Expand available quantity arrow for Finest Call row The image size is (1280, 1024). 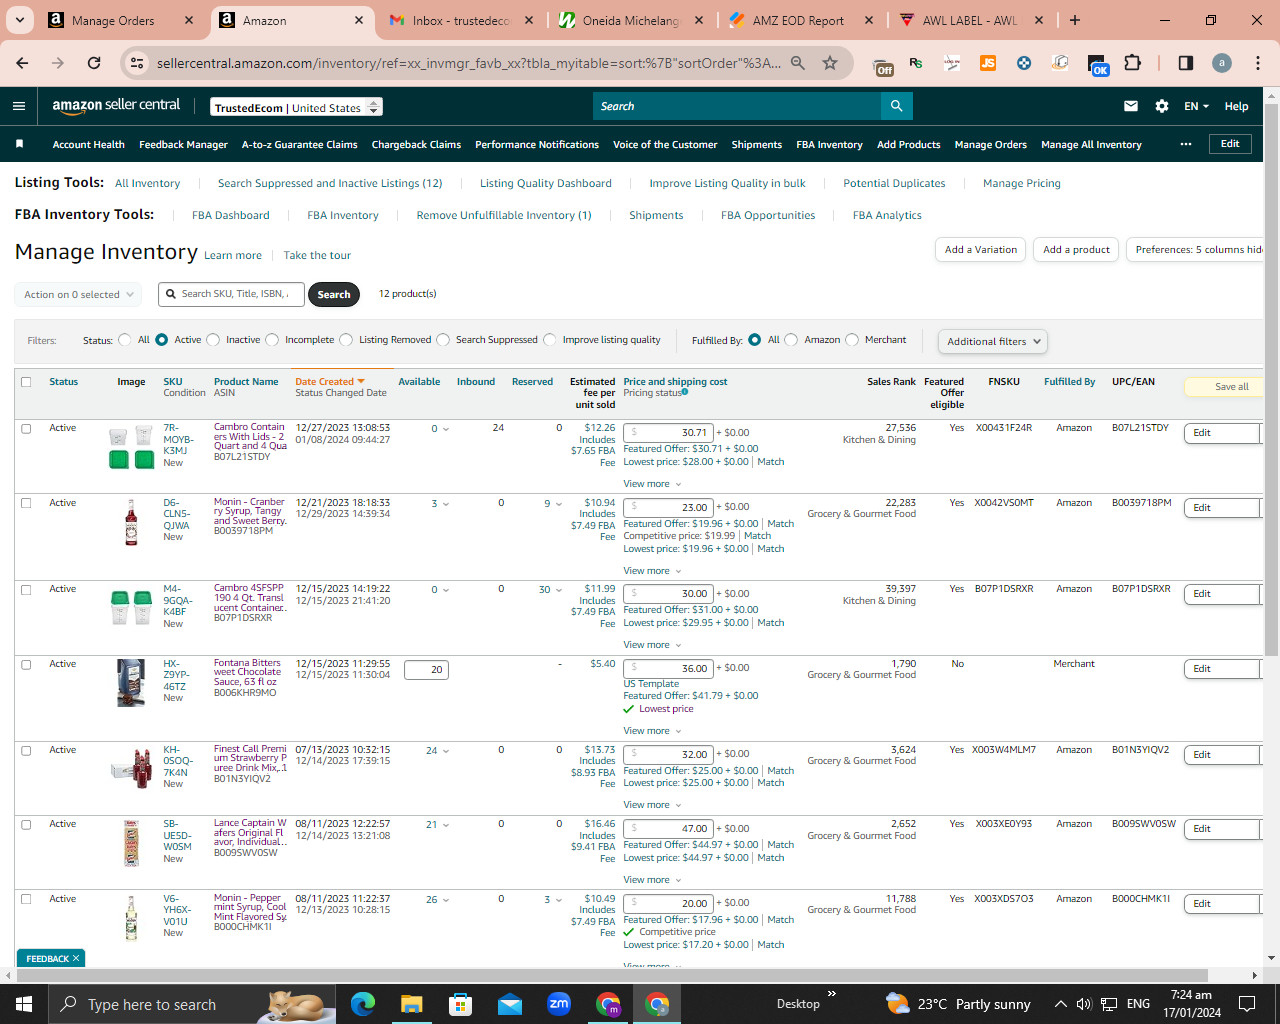446,751
